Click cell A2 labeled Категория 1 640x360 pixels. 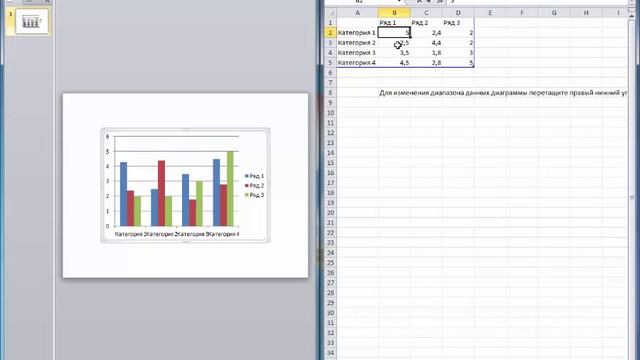[x=357, y=33]
